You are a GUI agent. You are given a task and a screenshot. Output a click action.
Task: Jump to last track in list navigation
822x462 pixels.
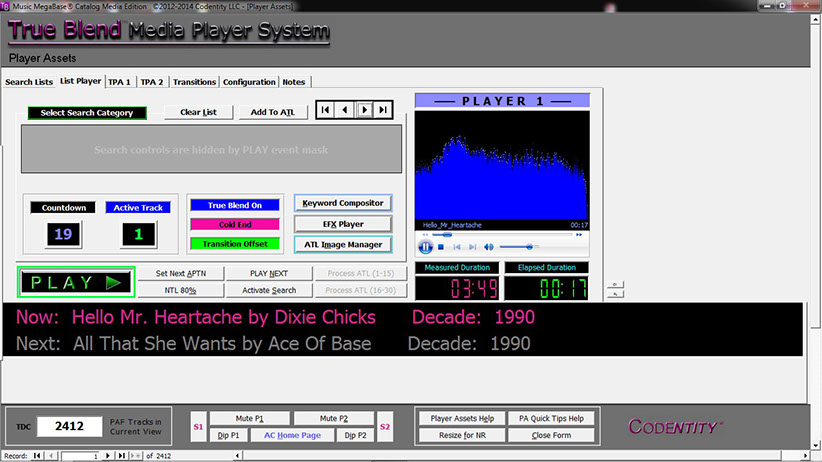tap(385, 110)
